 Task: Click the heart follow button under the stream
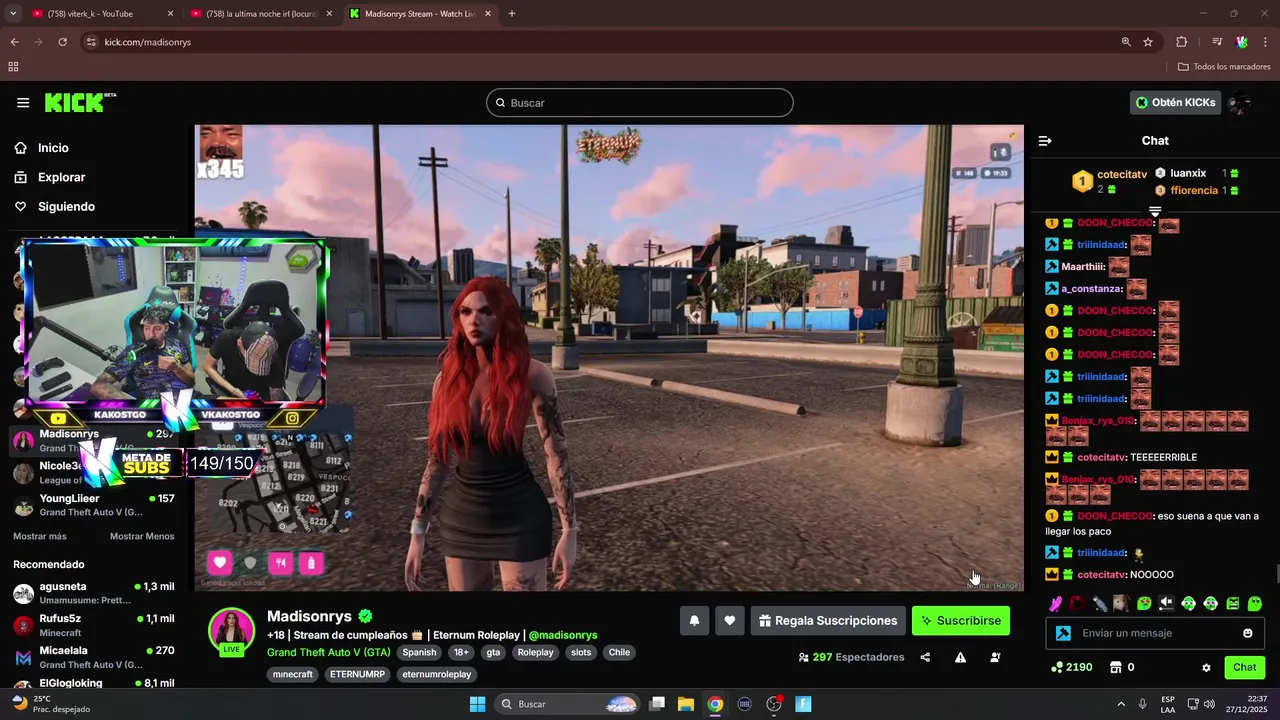pyautogui.click(x=730, y=621)
